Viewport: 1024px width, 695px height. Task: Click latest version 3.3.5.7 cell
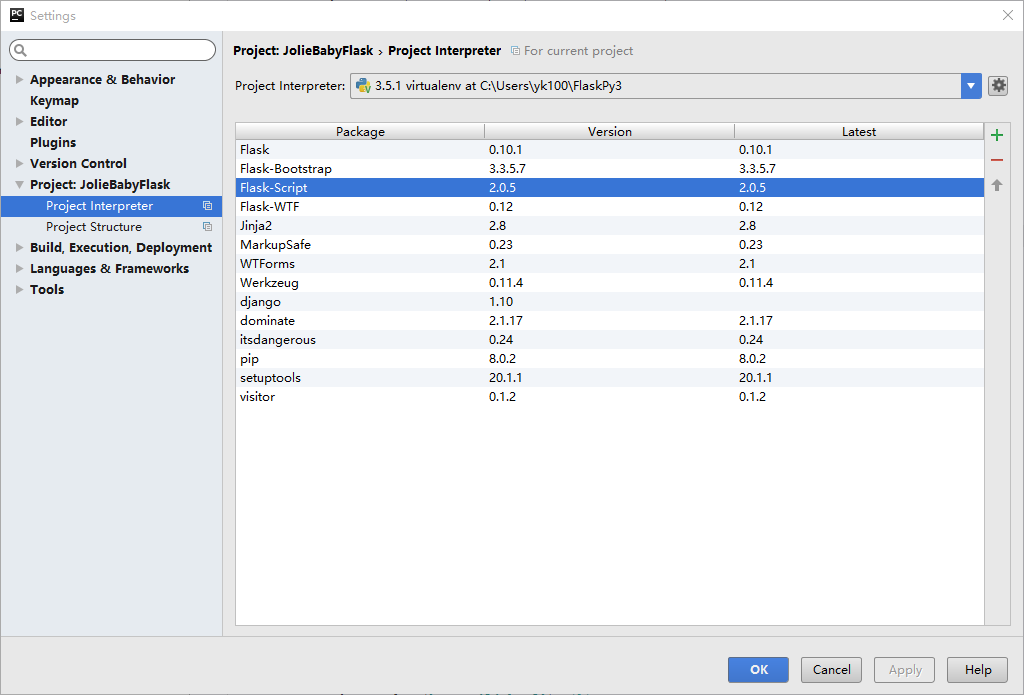757,169
